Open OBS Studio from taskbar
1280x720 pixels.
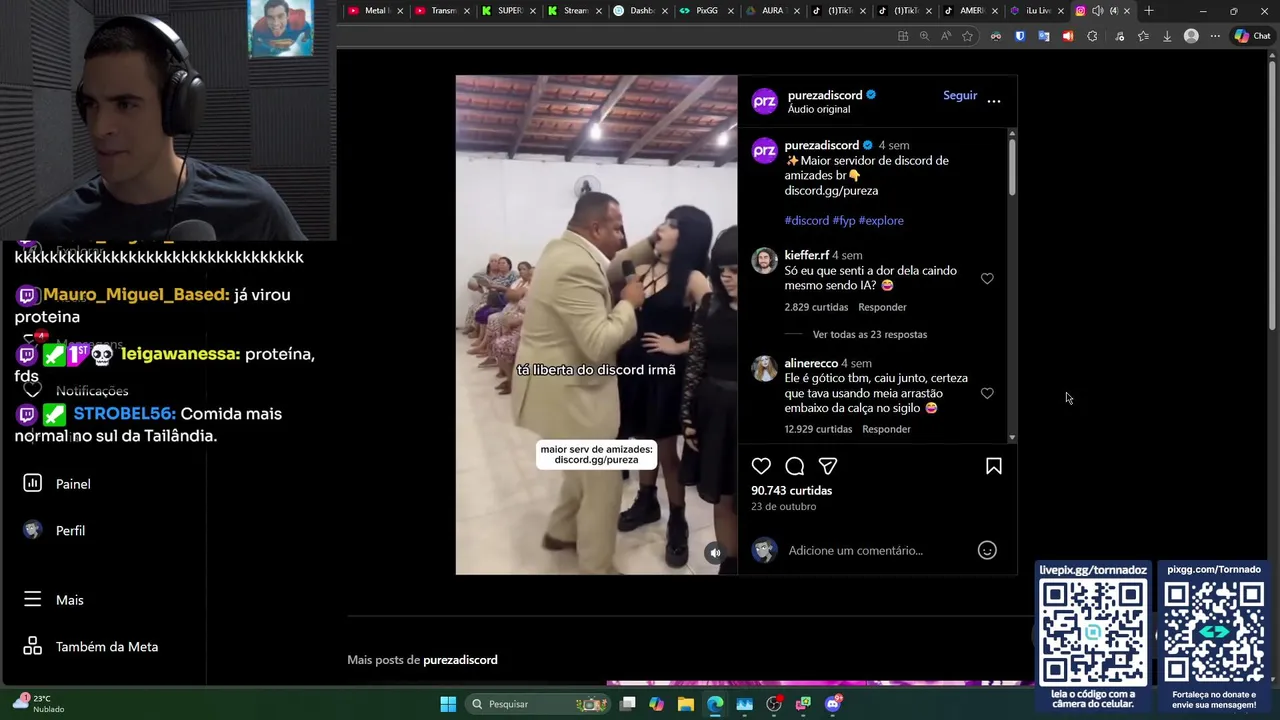tap(774, 704)
